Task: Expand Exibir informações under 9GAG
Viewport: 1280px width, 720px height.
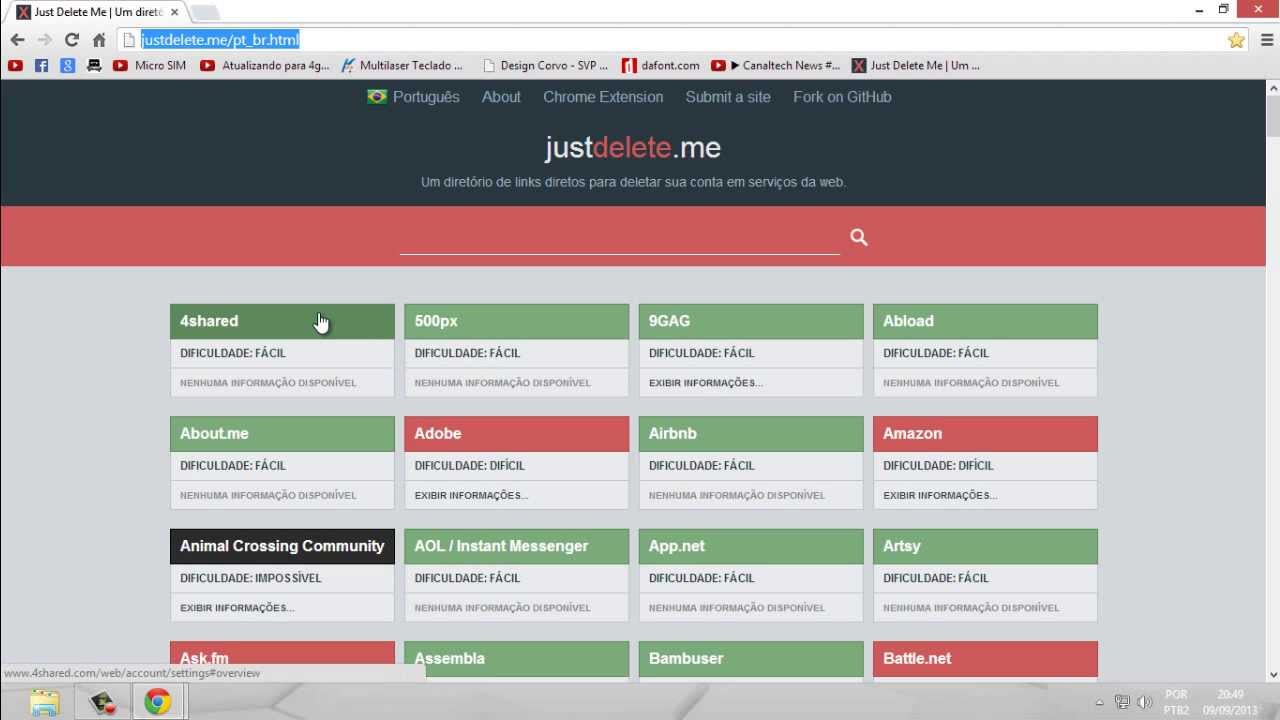Action: pyautogui.click(x=706, y=383)
